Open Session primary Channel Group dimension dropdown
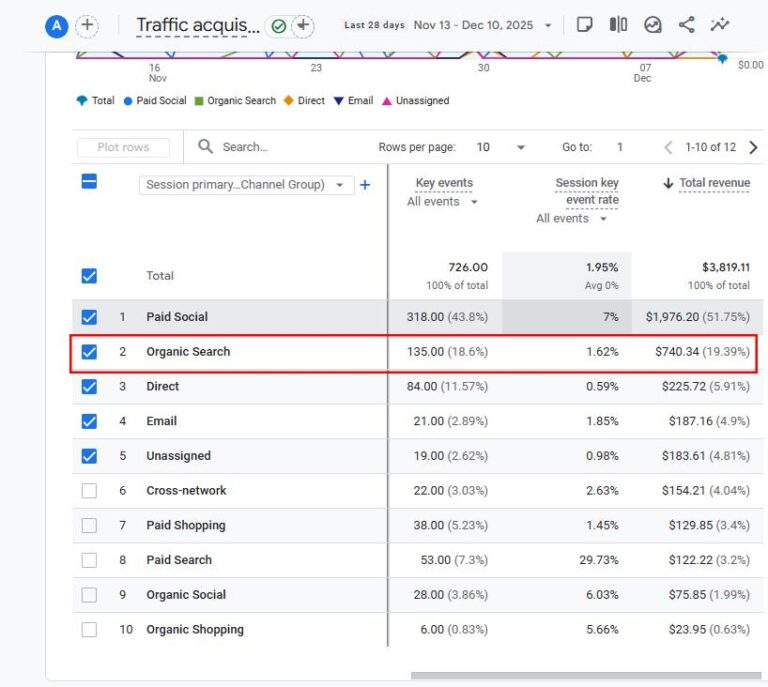Image resolution: width=768 pixels, height=687 pixels. pyautogui.click(x=245, y=185)
